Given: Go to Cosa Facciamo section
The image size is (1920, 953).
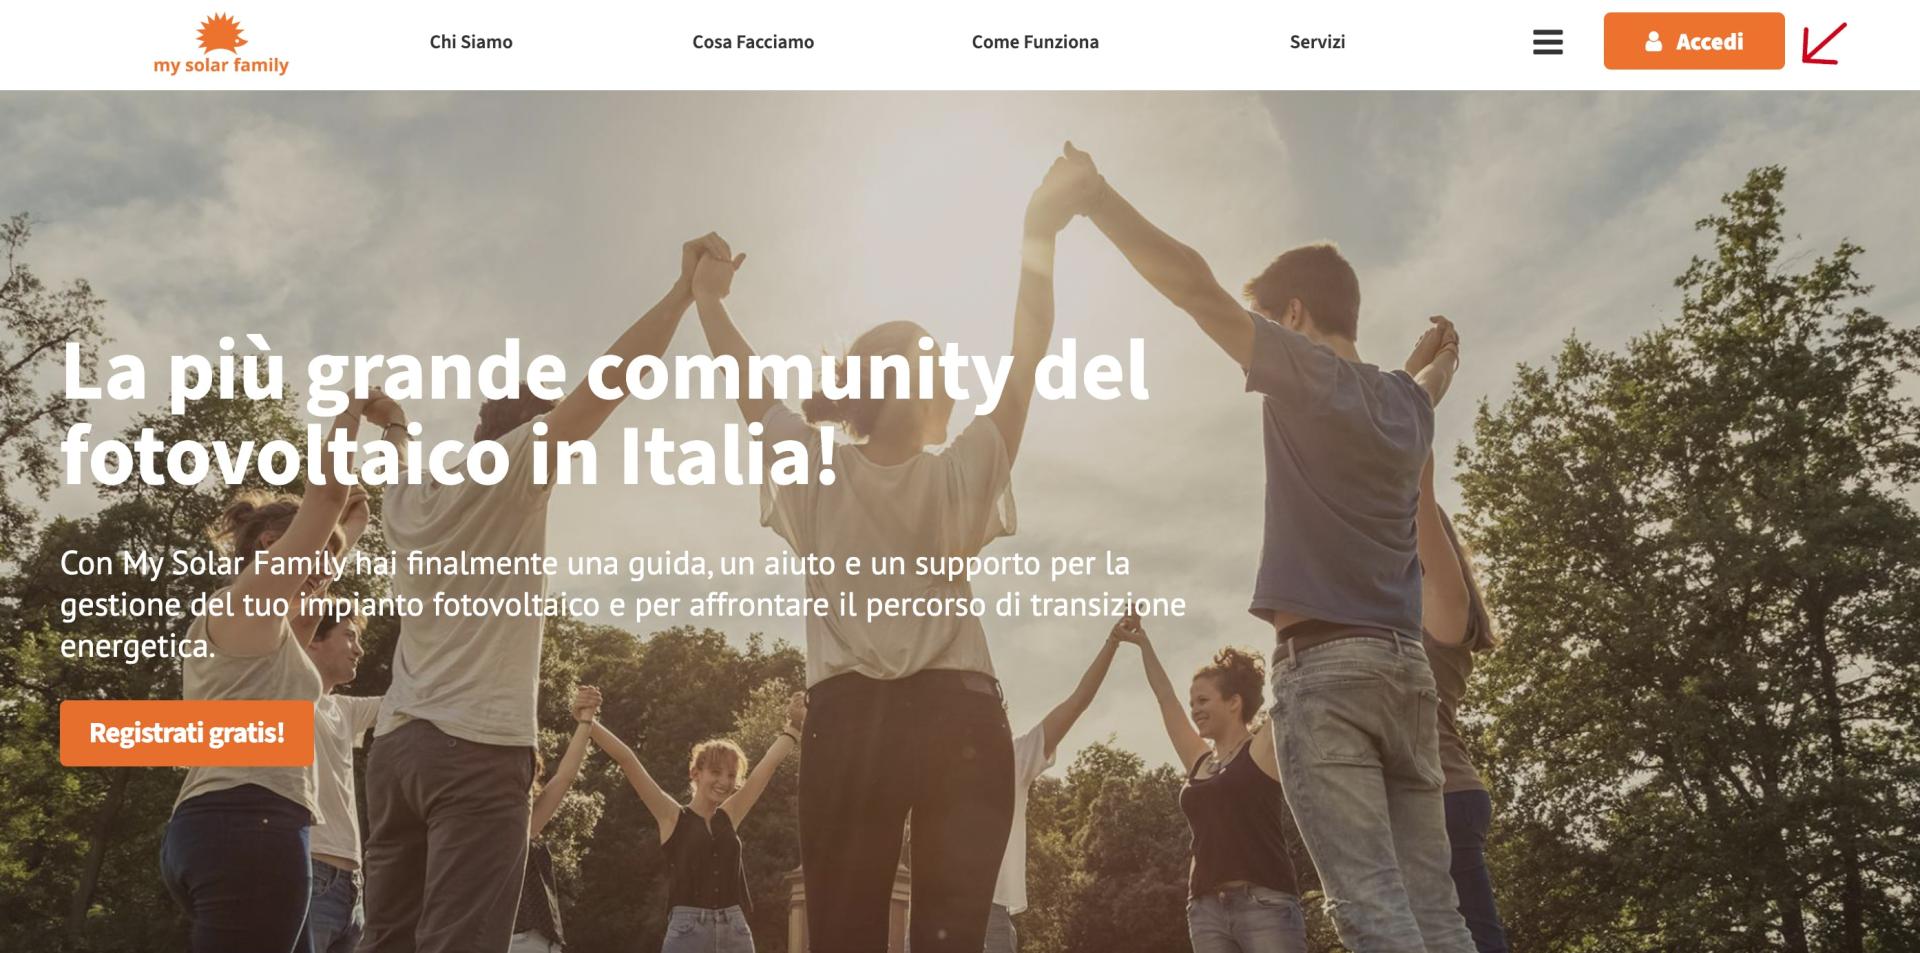Looking at the screenshot, I should (x=753, y=42).
